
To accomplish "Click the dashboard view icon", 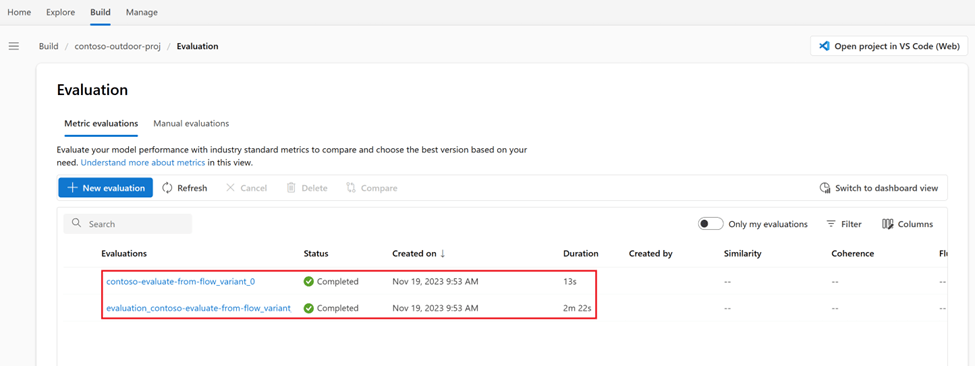I will [825, 188].
